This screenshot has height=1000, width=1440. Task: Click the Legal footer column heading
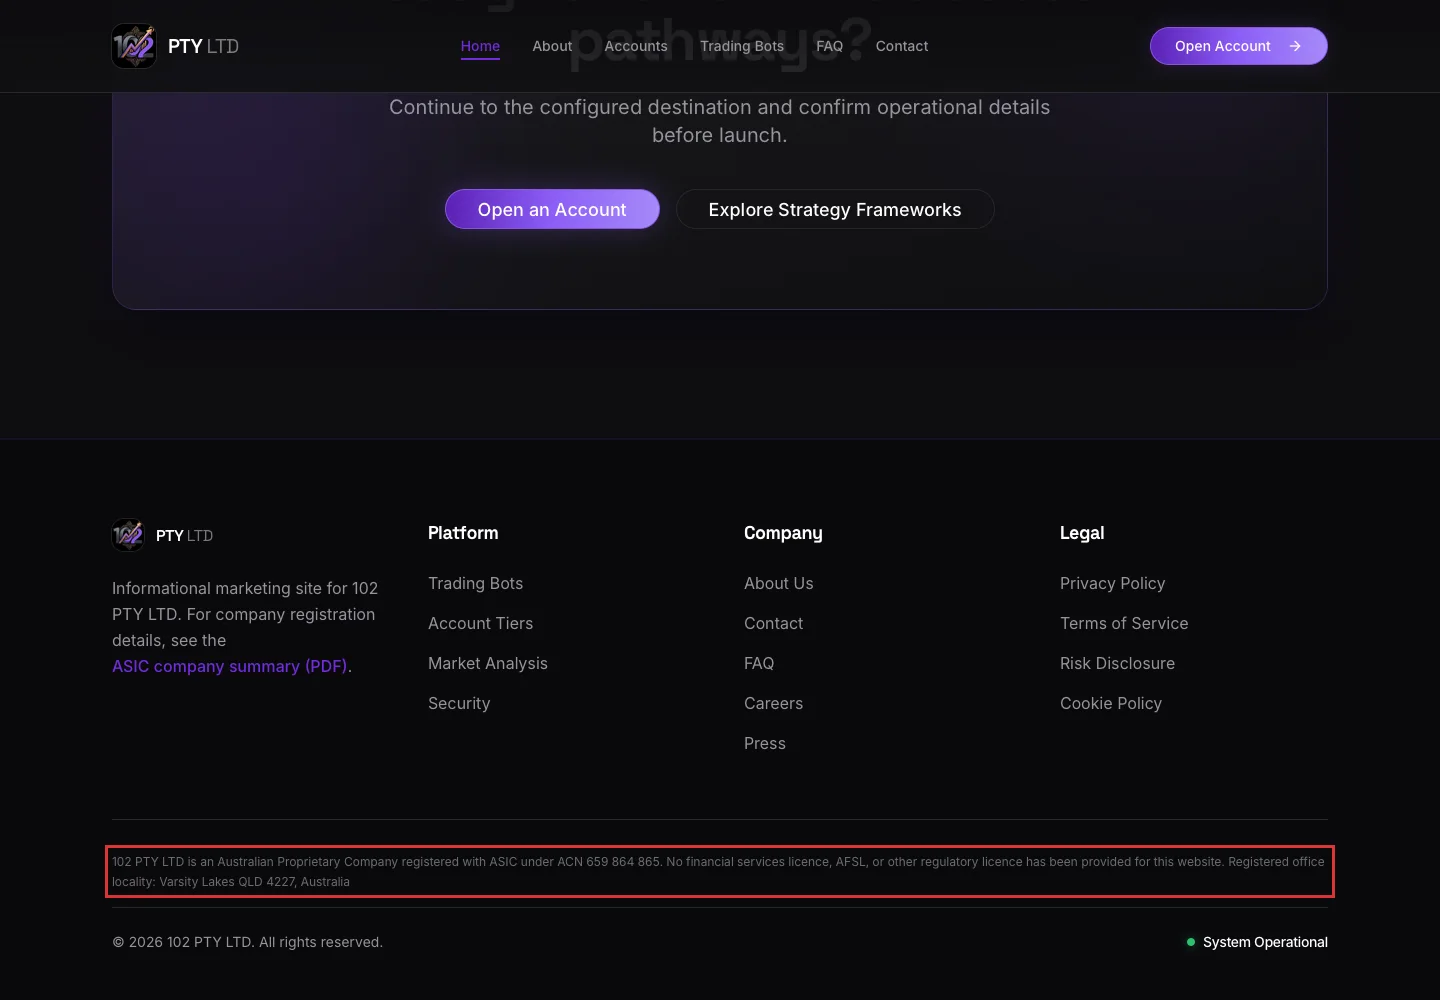pyautogui.click(x=1082, y=533)
